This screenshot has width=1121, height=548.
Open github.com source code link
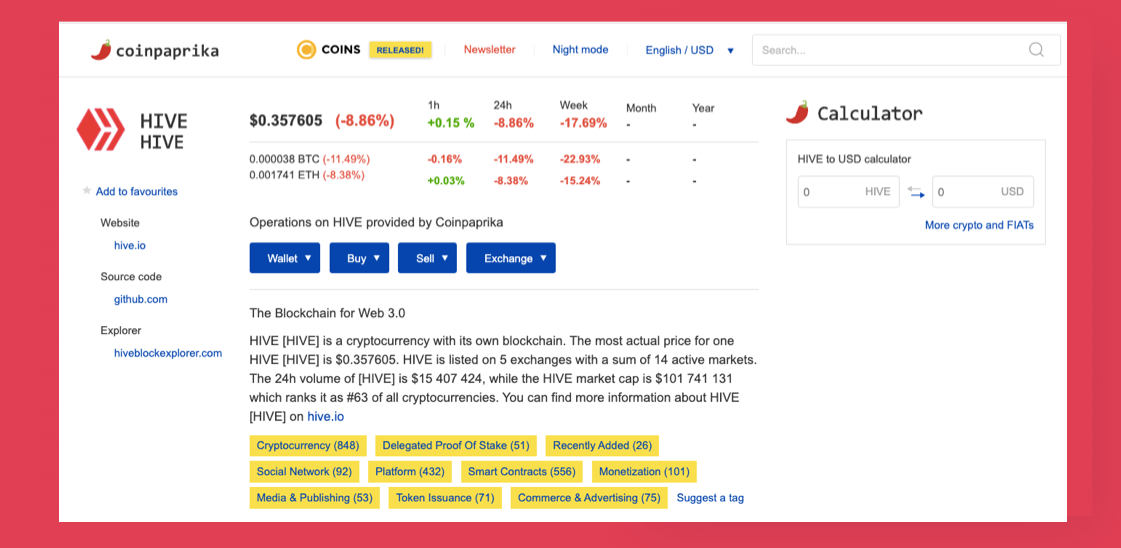pyautogui.click(x=140, y=299)
